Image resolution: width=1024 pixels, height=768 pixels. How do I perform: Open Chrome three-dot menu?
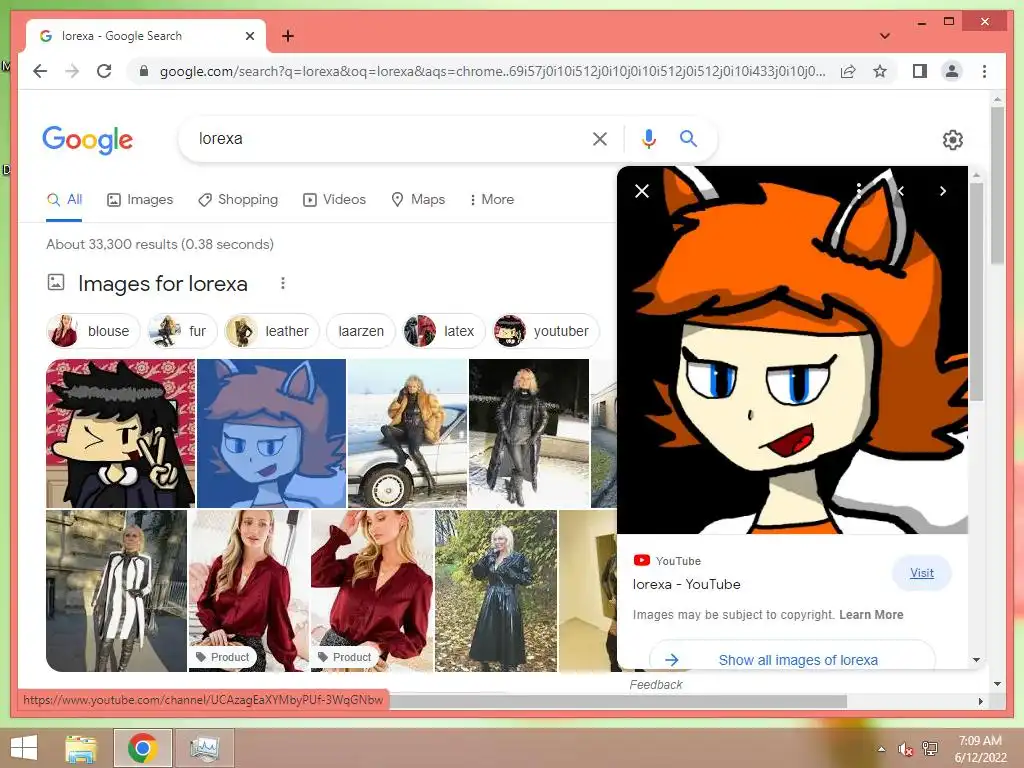(x=984, y=71)
